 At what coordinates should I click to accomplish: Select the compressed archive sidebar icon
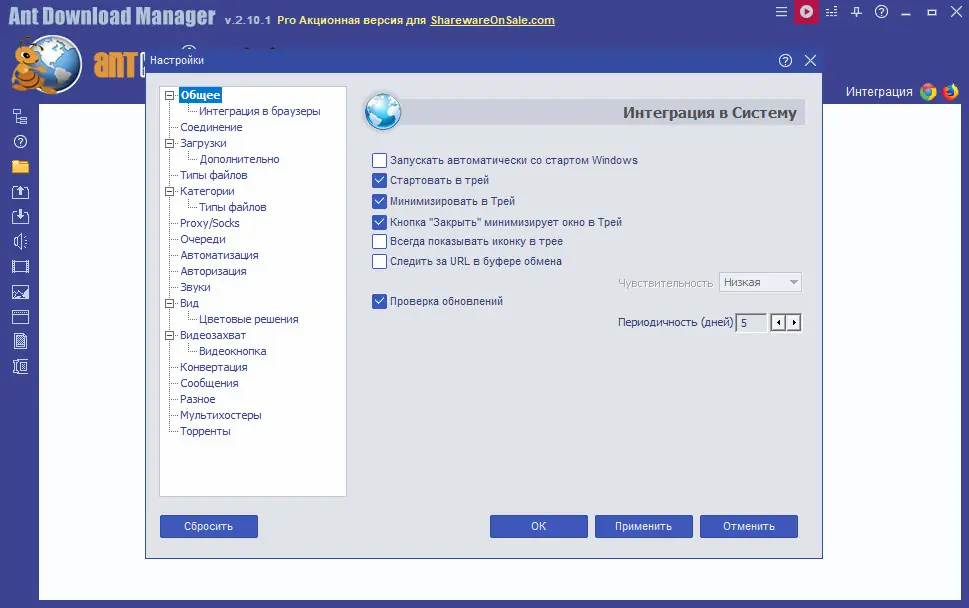[20, 366]
